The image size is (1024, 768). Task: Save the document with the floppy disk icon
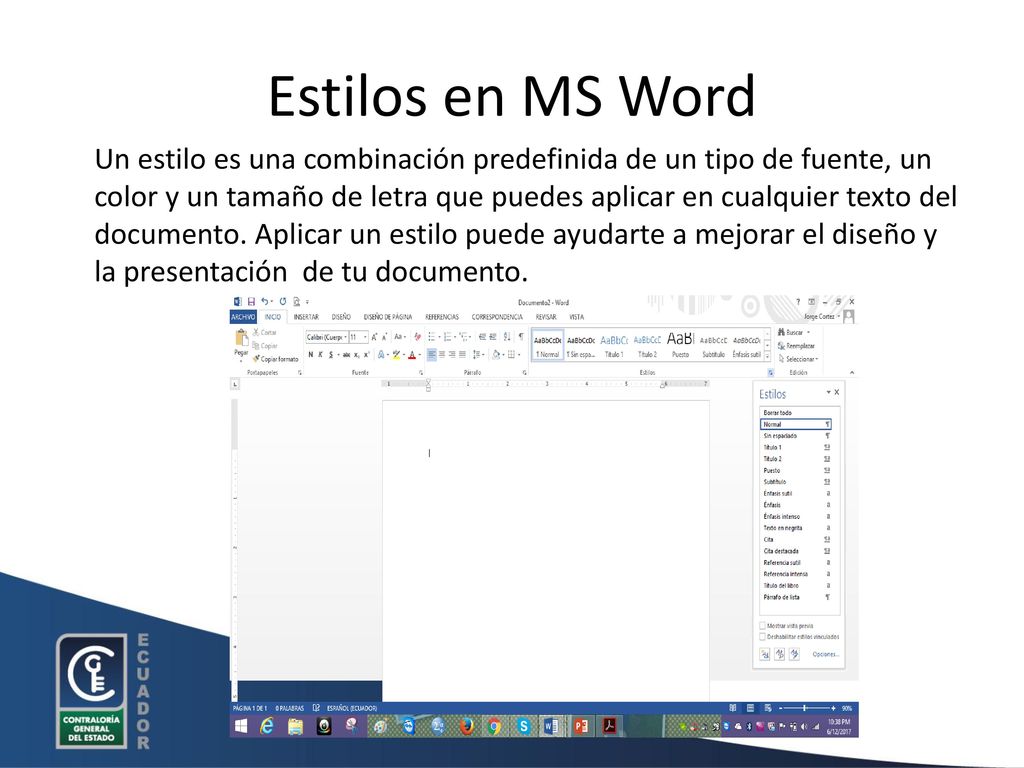(x=251, y=302)
